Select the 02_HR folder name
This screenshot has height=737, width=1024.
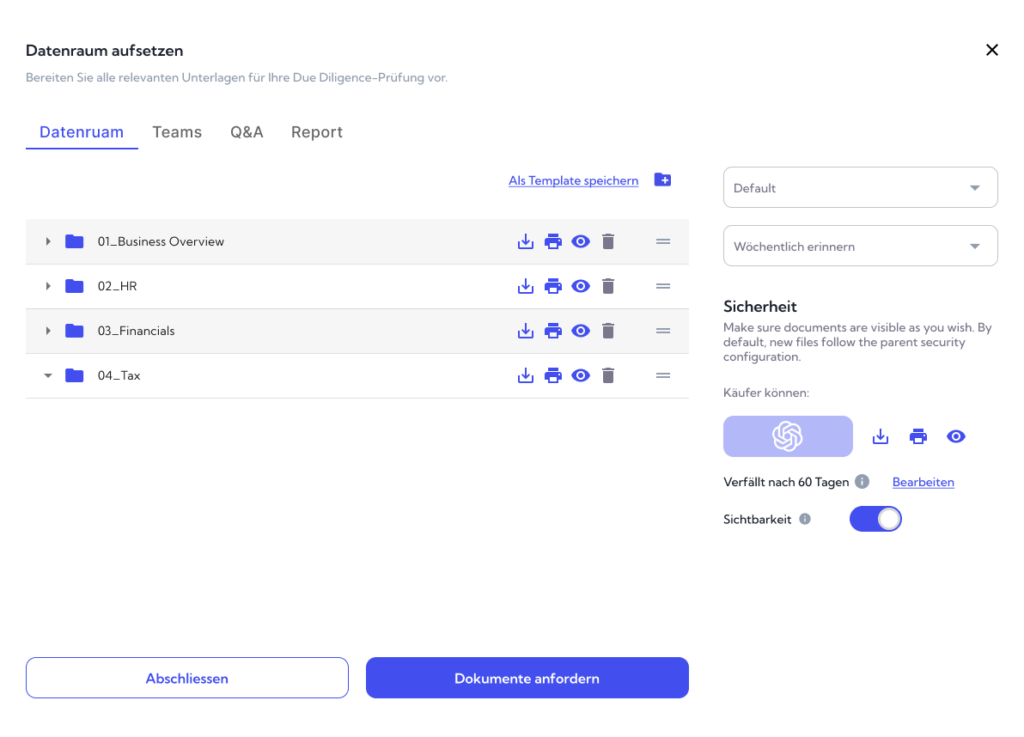[117, 286]
